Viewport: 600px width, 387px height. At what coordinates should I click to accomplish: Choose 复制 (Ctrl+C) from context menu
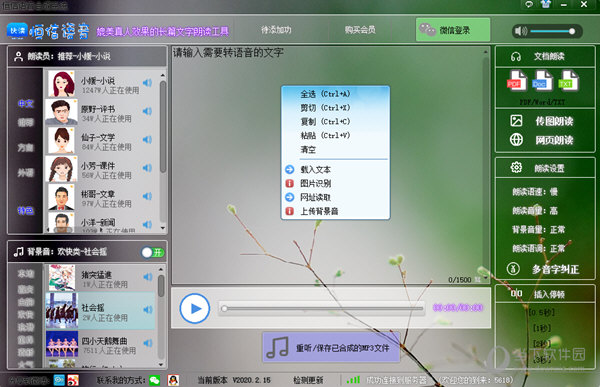coord(325,121)
